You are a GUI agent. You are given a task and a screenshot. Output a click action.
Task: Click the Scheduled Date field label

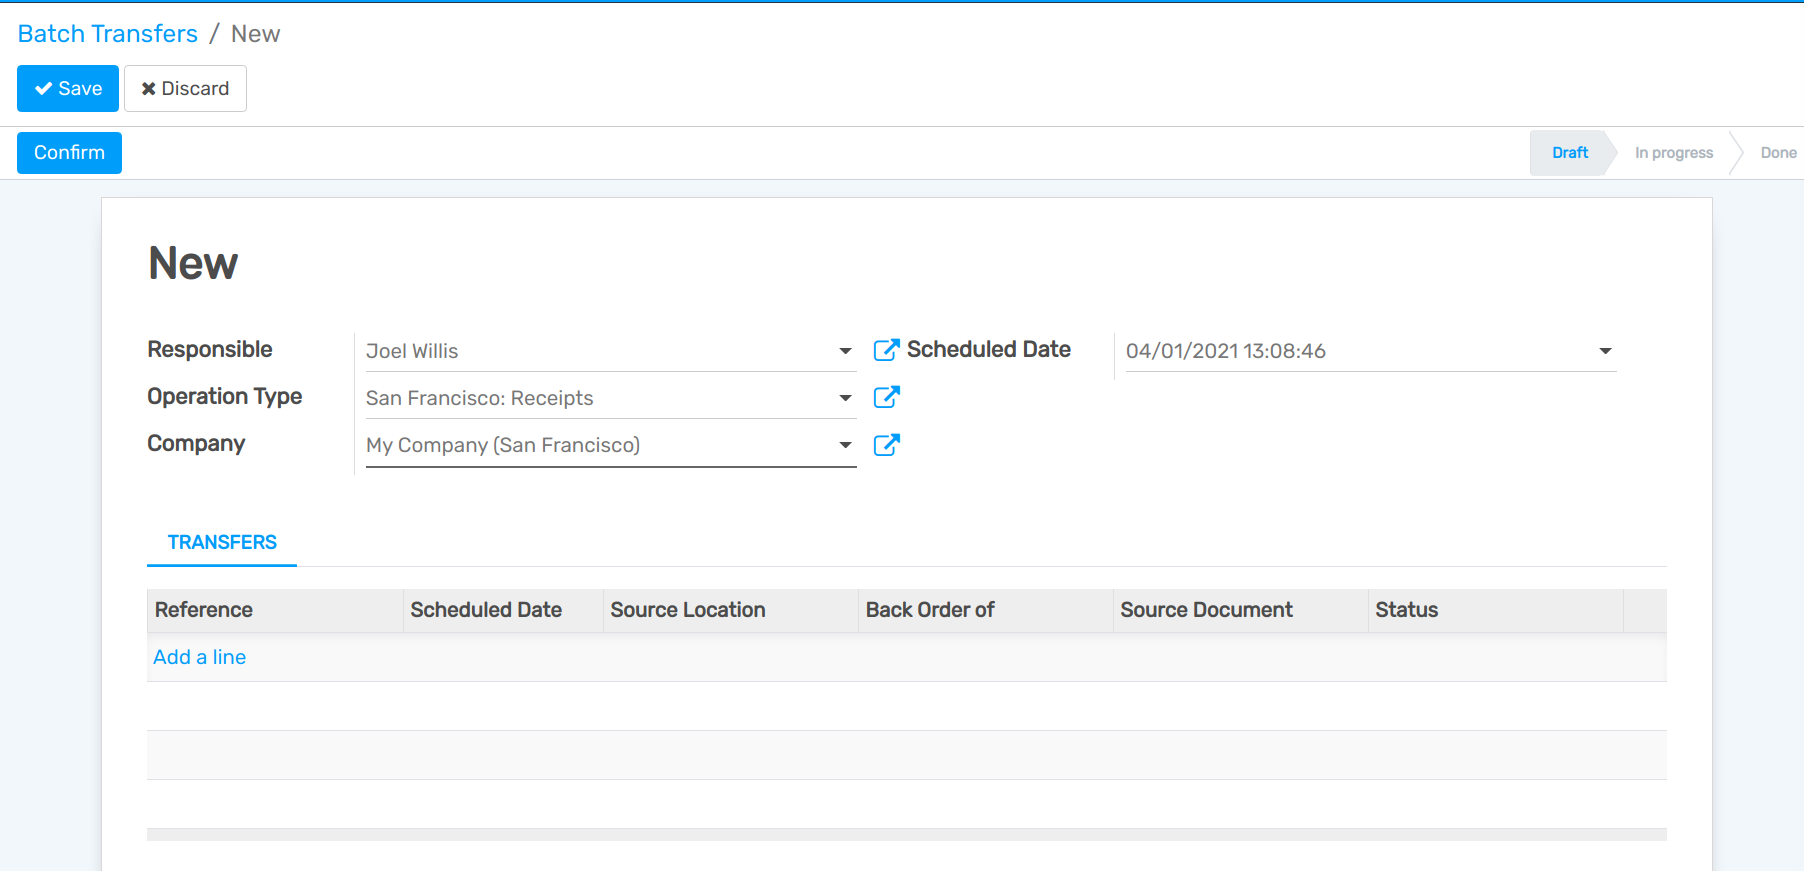pyautogui.click(x=989, y=349)
